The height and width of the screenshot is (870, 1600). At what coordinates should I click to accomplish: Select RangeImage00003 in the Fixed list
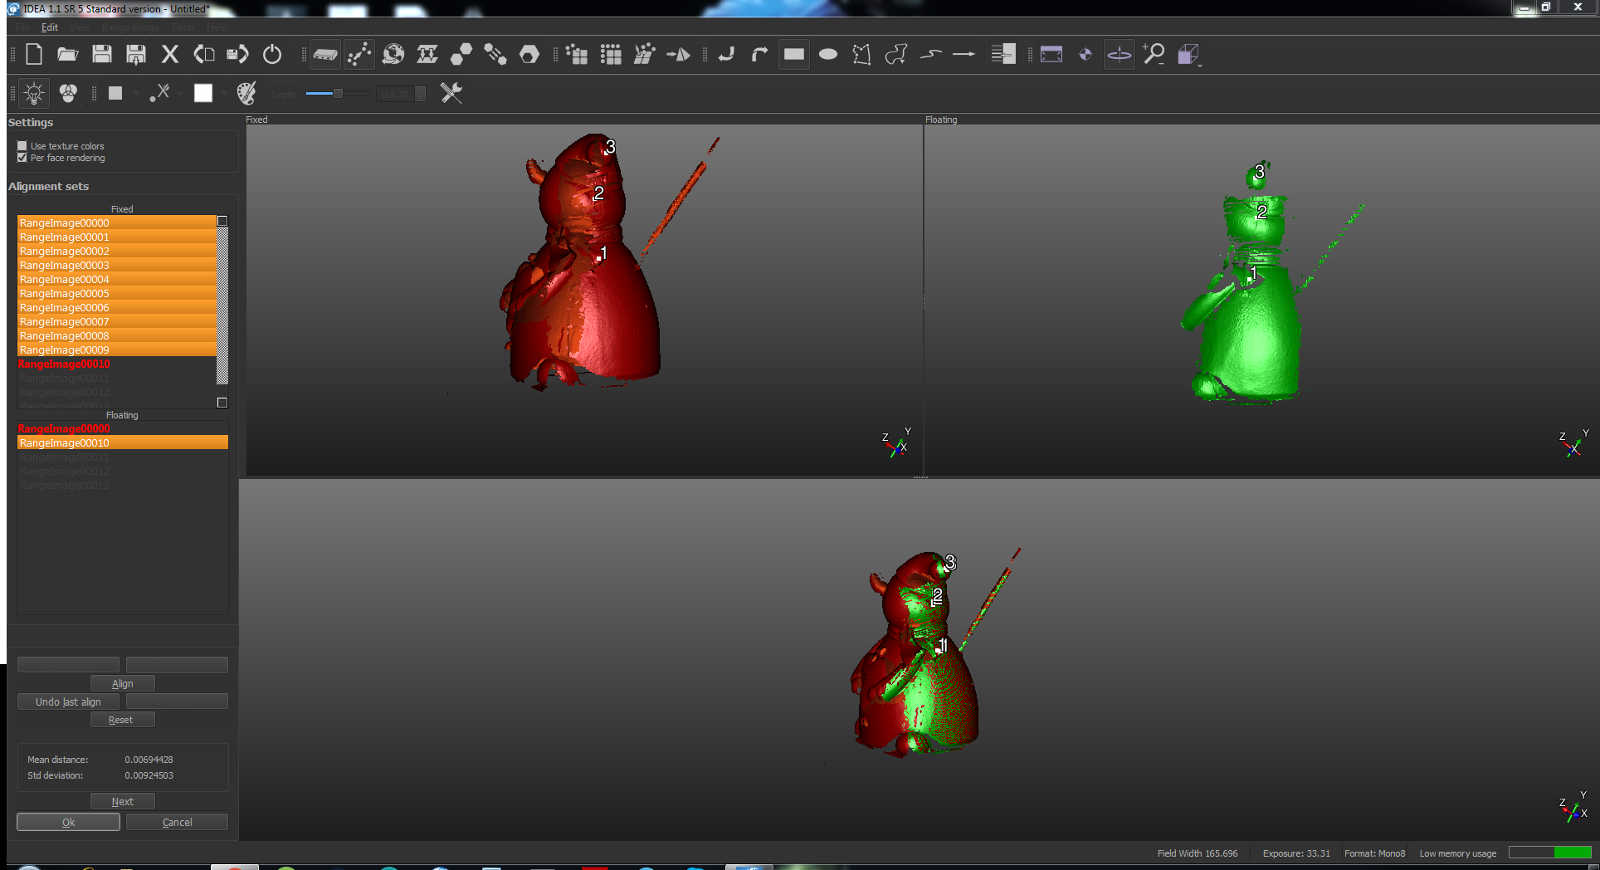(117, 265)
